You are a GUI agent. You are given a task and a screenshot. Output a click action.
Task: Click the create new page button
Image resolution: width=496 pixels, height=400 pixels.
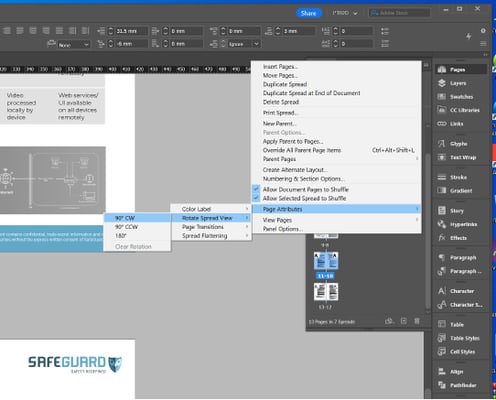[404, 321]
